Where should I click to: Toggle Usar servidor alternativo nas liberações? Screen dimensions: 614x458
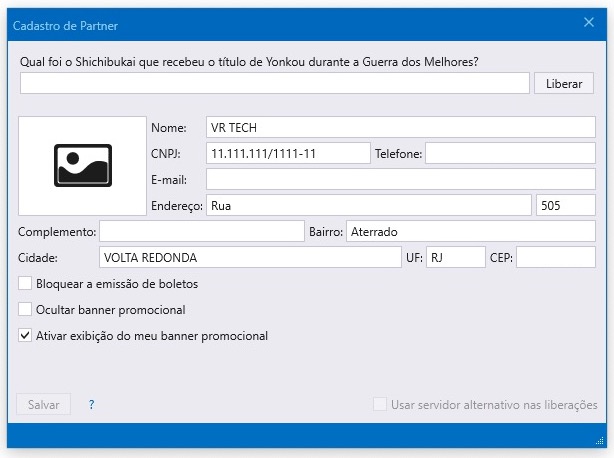pyautogui.click(x=380, y=405)
